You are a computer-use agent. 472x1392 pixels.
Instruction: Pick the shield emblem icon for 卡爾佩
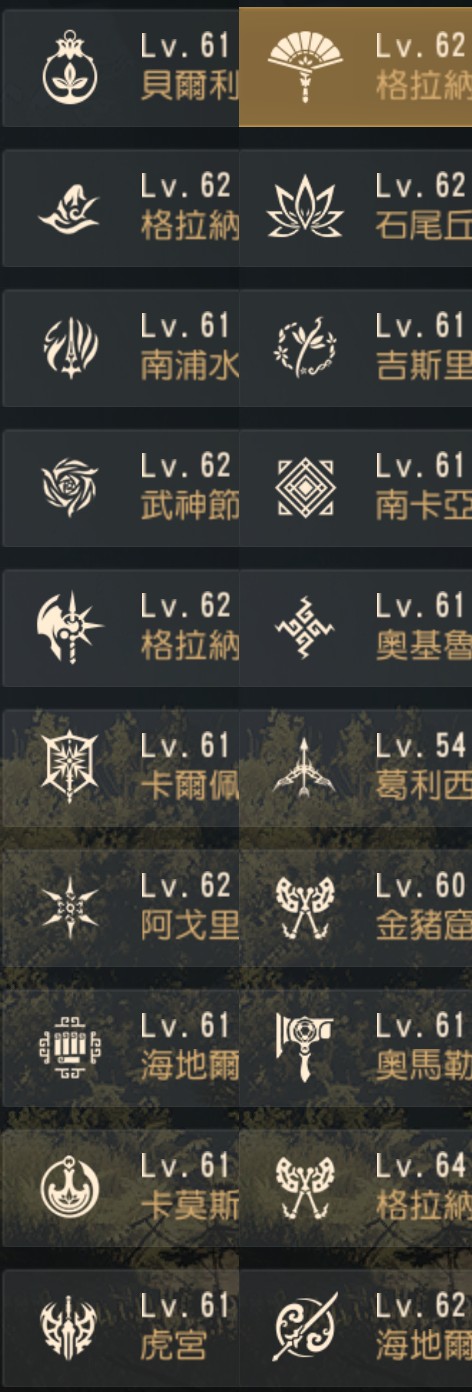70,768
